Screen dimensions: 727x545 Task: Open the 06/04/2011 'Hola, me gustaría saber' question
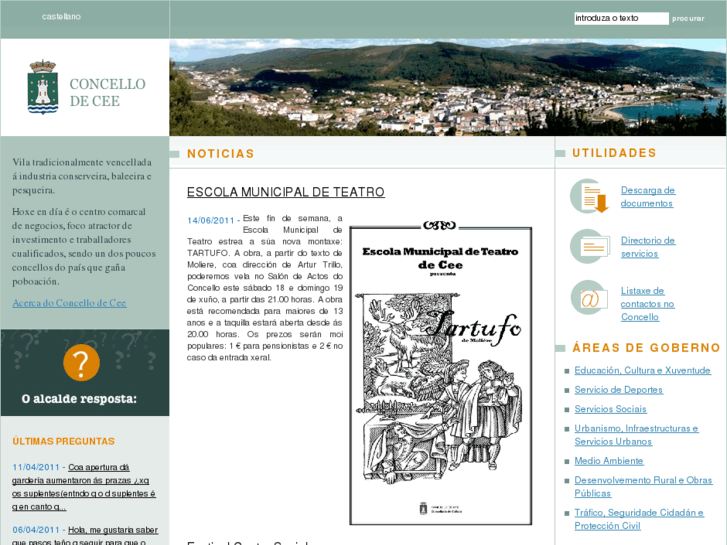coord(85,536)
